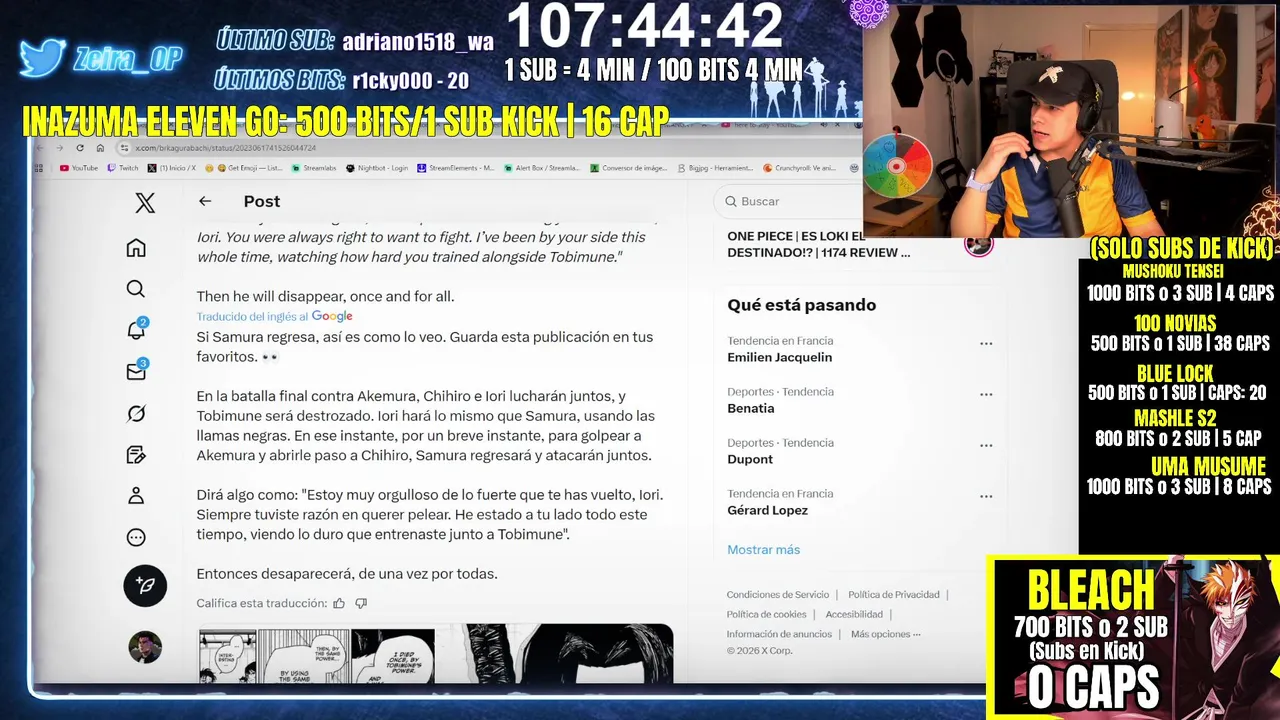
Task: Open more options for Dupont trend
Action: pyautogui.click(x=986, y=445)
